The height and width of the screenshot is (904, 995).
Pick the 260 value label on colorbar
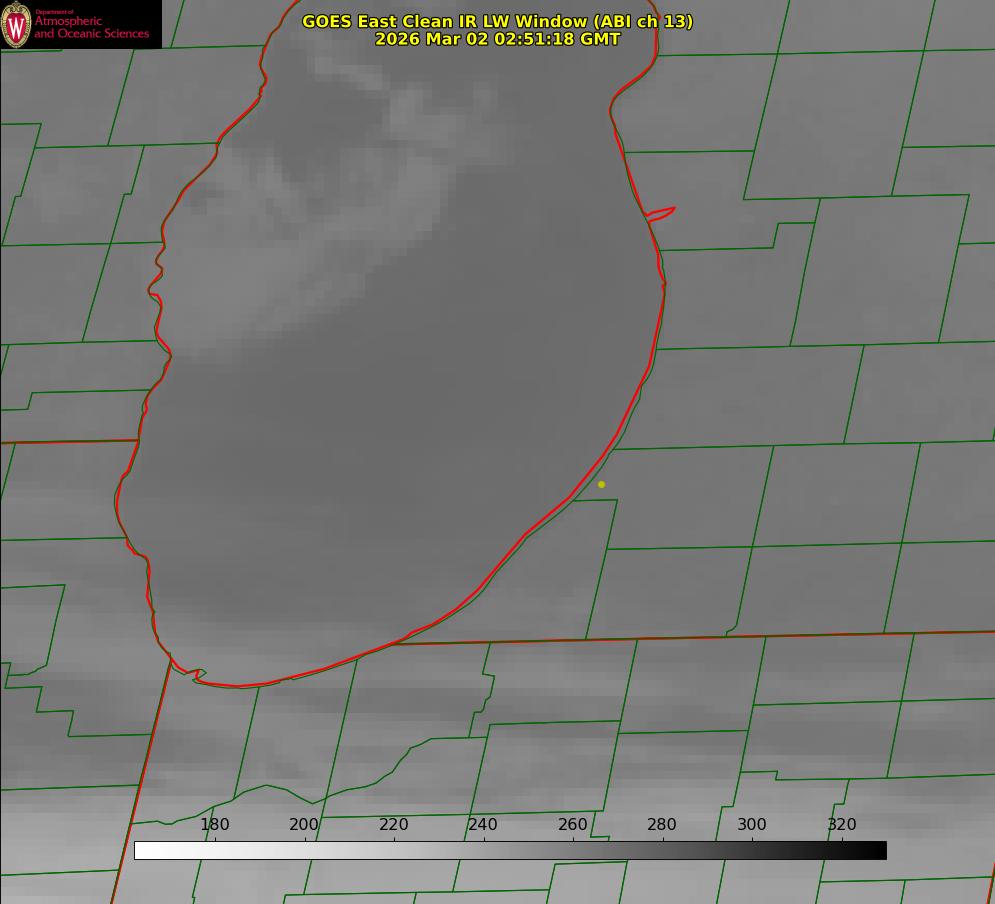(573, 825)
